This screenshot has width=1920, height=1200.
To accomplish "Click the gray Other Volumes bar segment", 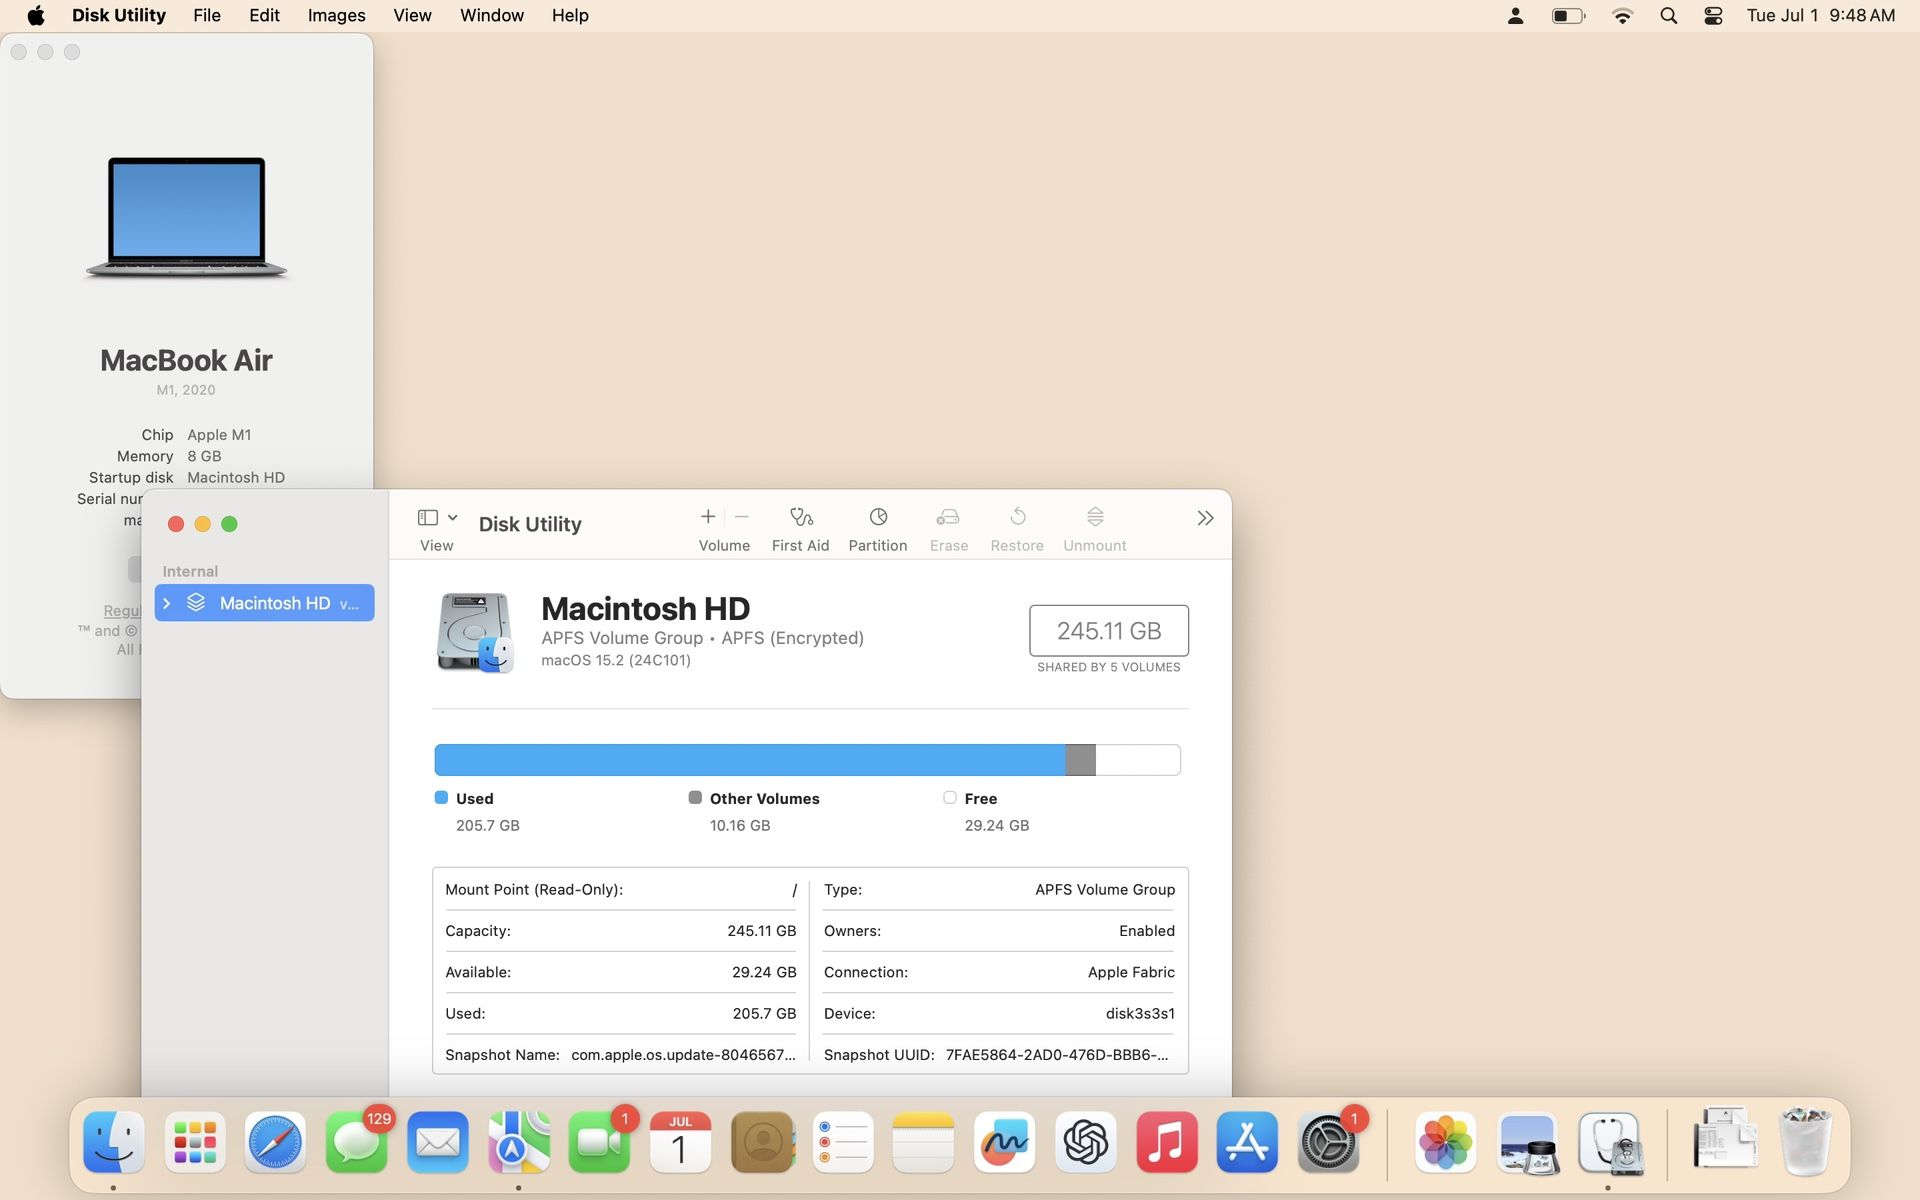I will pyautogui.click(x=1081, y=760).
